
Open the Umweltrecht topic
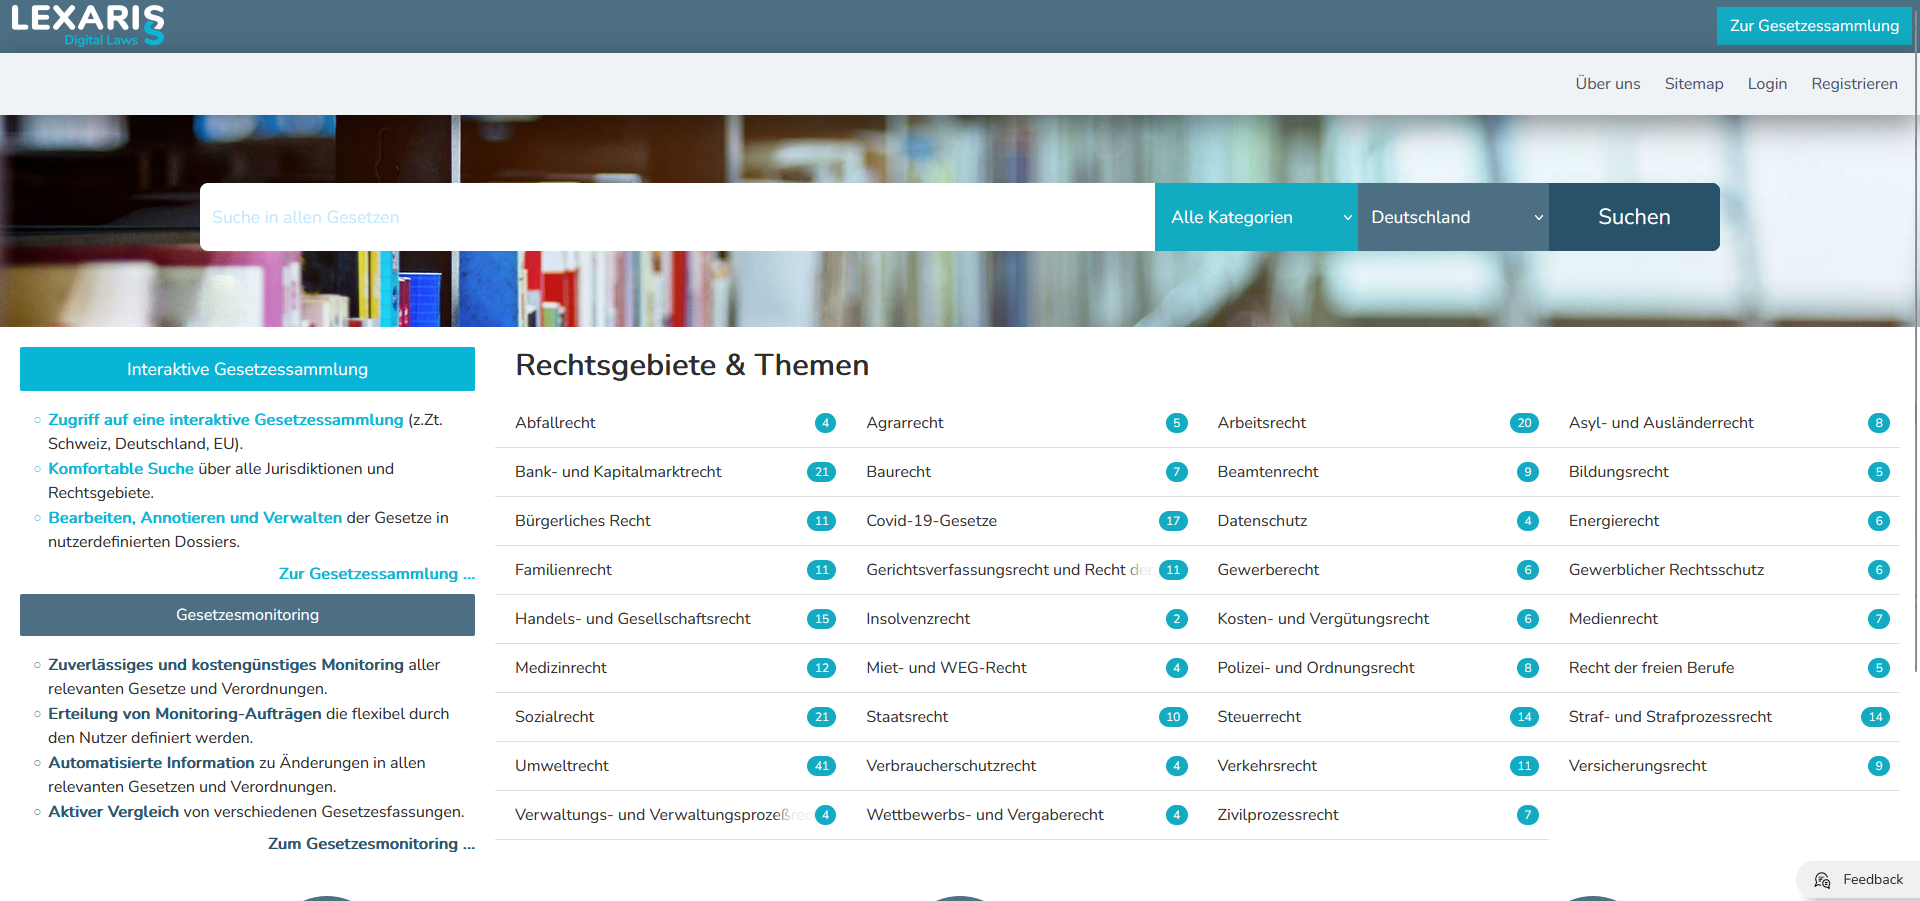(x=561, y=766)
